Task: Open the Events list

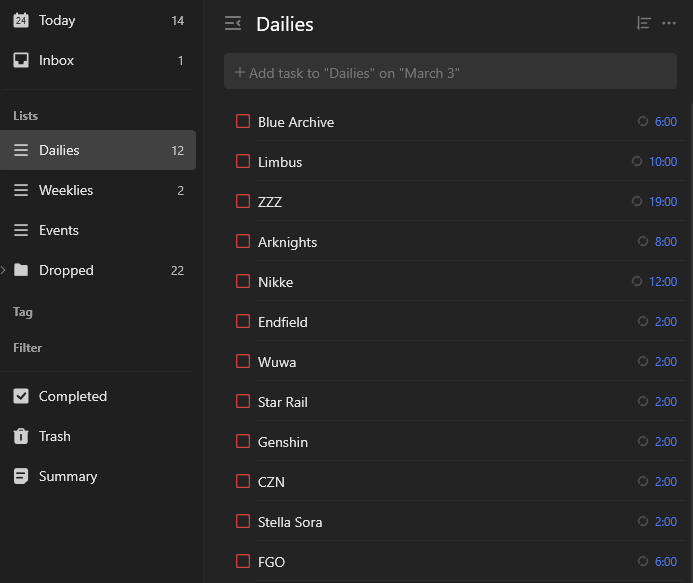Action: 98,230
